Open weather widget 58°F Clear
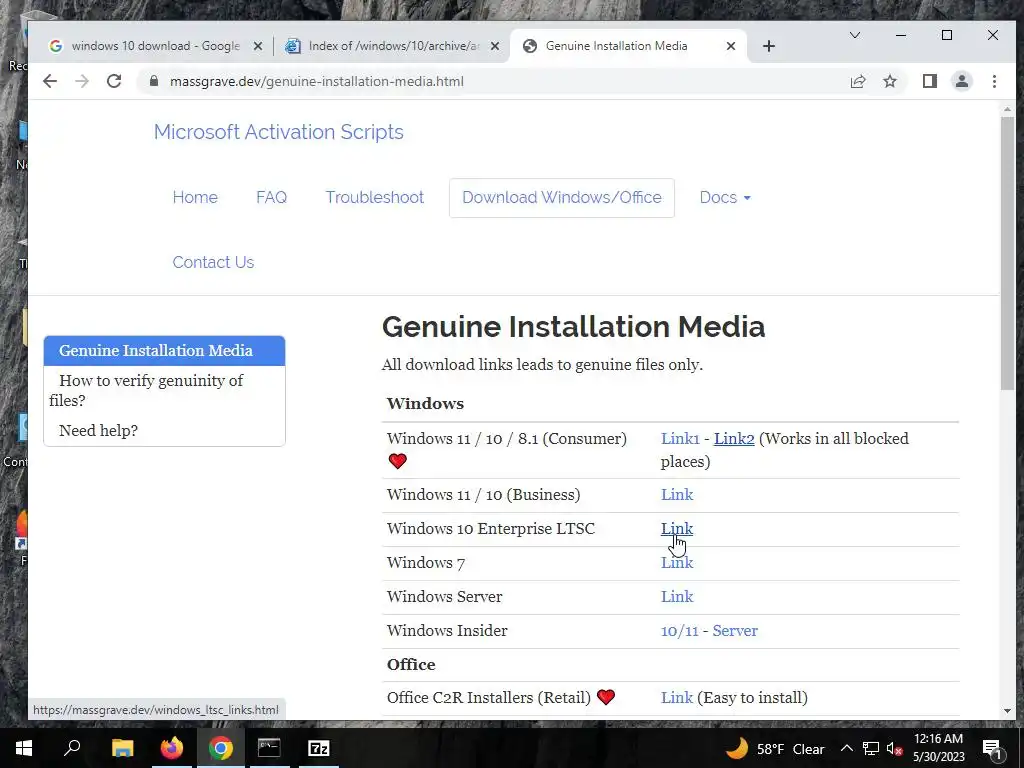 775,749
